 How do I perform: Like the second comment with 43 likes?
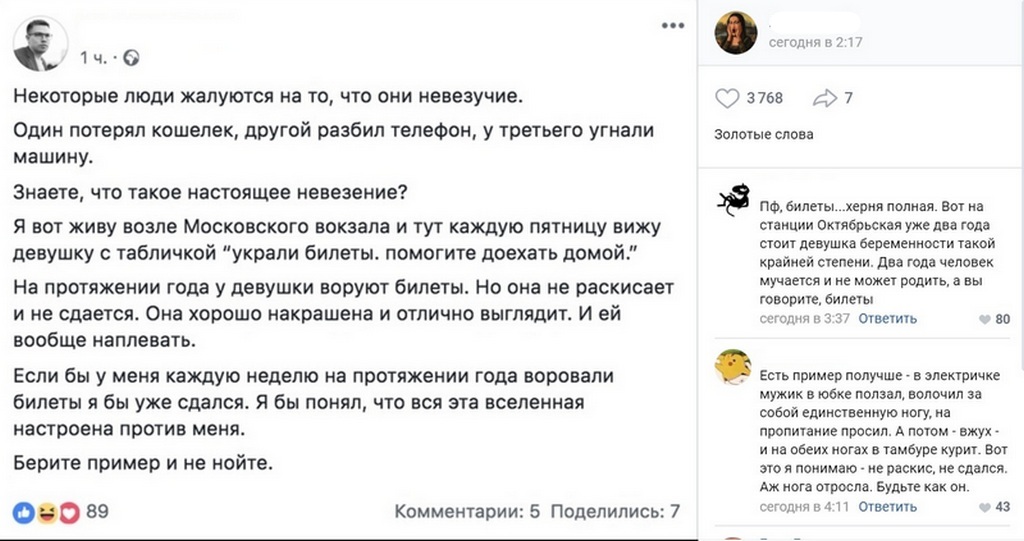pyautogui.click(x=985, y=507)
